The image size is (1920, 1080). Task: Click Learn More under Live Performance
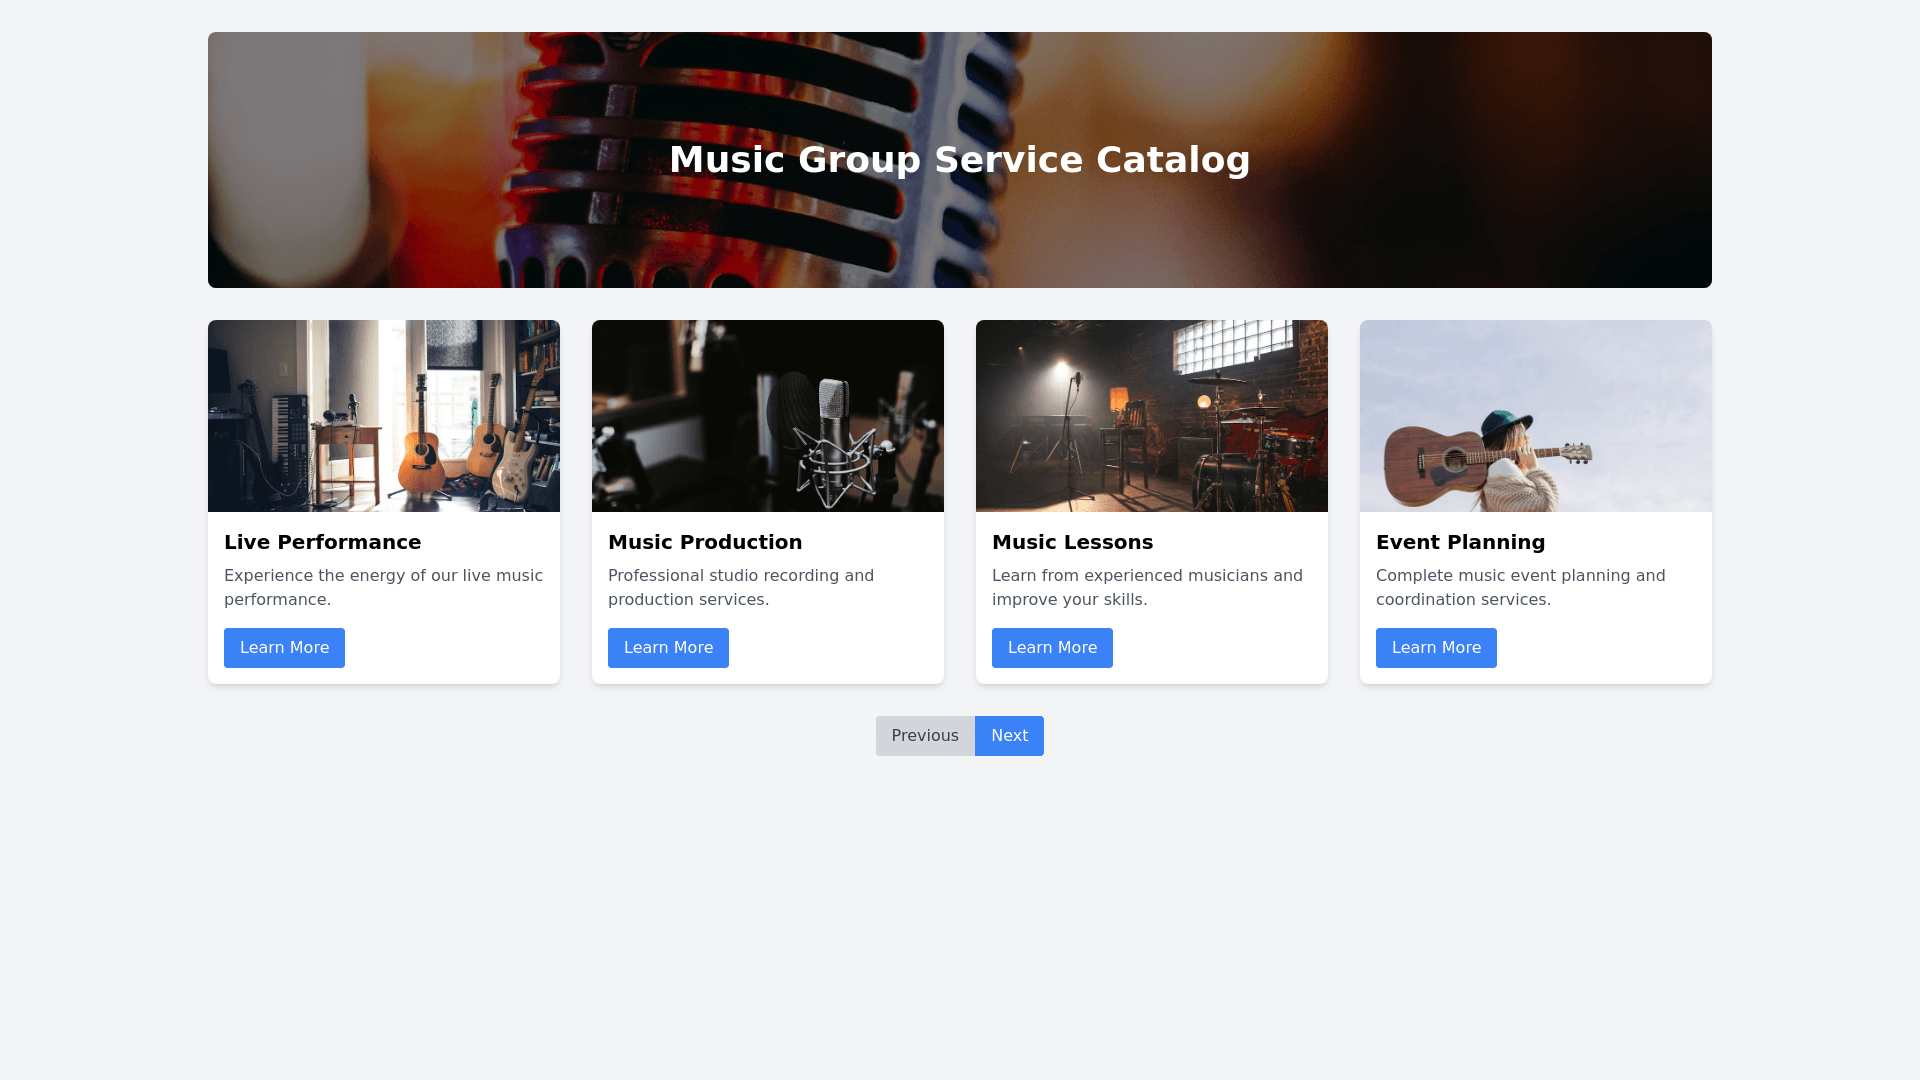tap(284, 648)
